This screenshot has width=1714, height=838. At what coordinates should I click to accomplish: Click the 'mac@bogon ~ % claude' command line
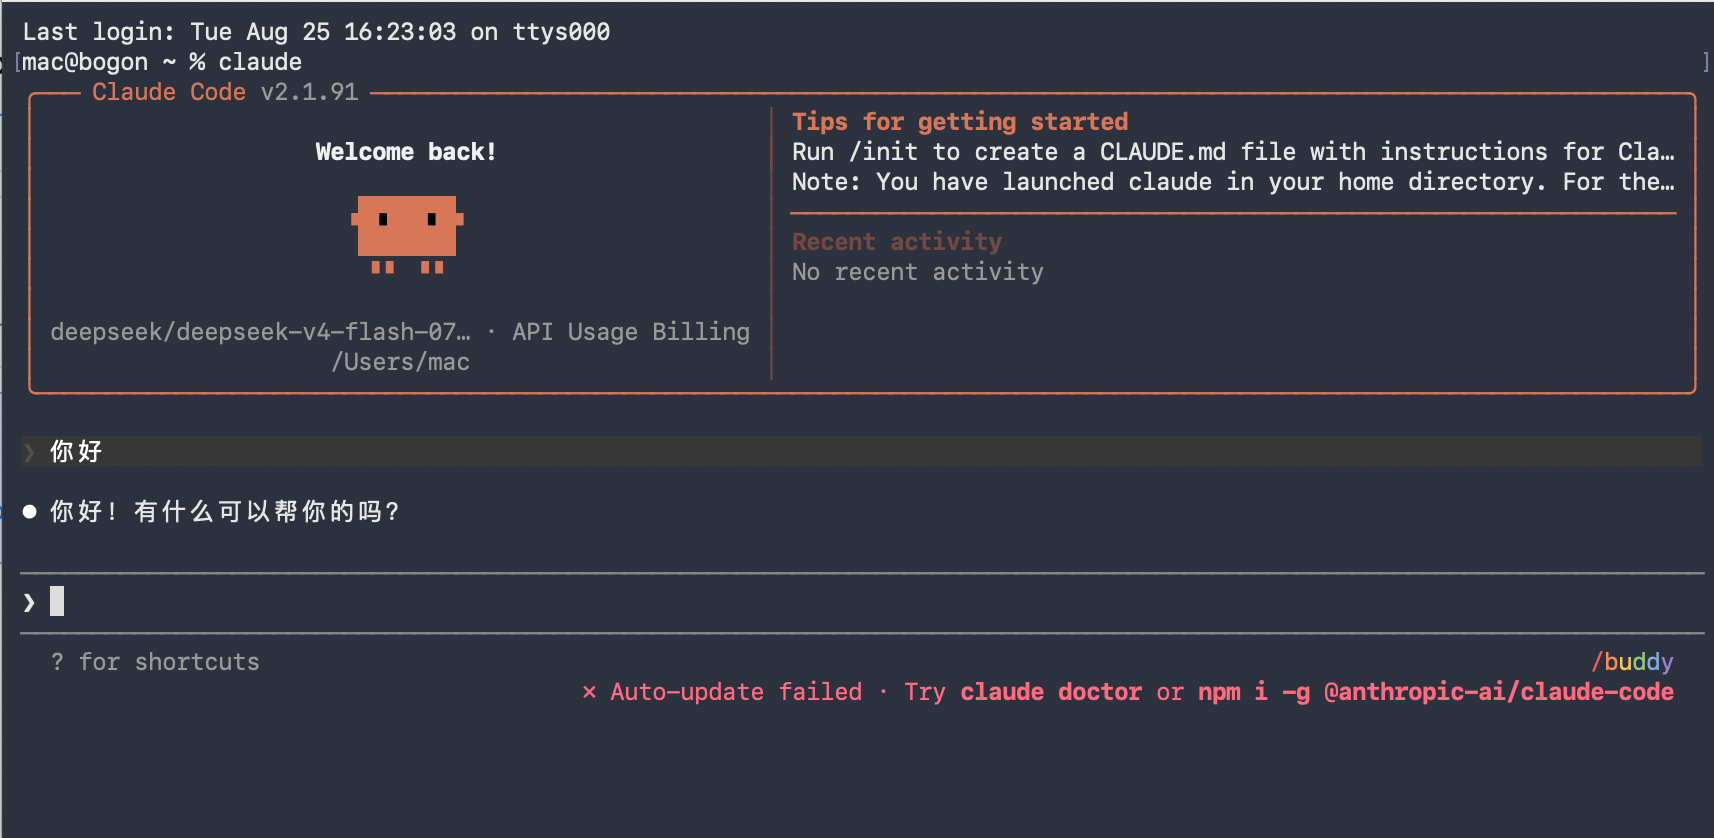(162, 62)
